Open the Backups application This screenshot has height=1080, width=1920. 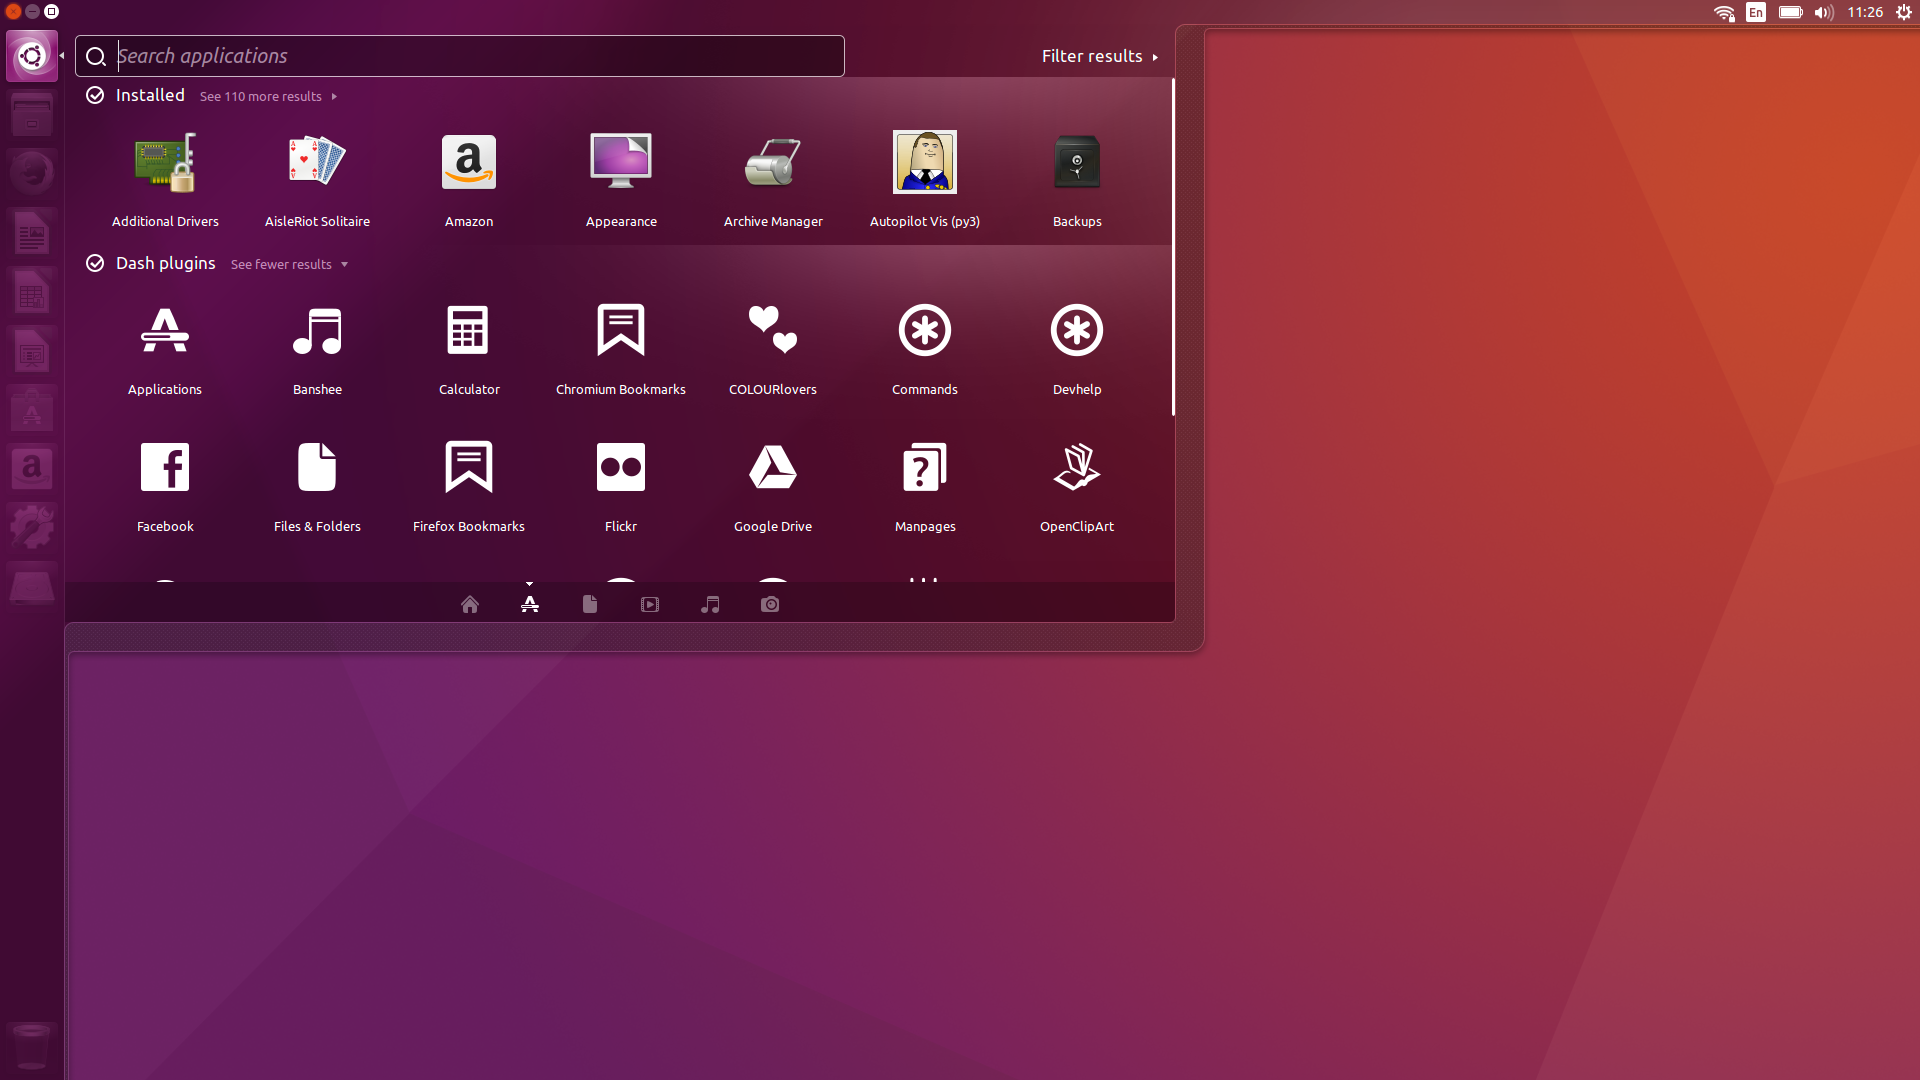coord(1076,180)
